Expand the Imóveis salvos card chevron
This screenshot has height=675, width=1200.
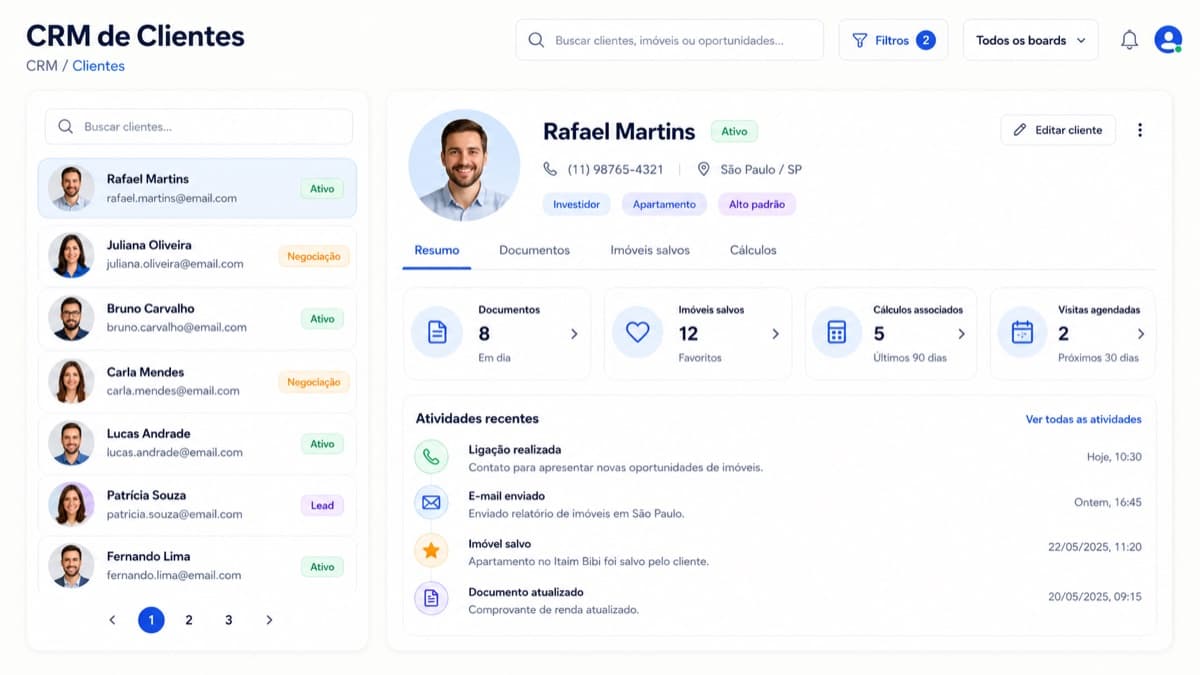pyautogui.click(x=775, y=334)
